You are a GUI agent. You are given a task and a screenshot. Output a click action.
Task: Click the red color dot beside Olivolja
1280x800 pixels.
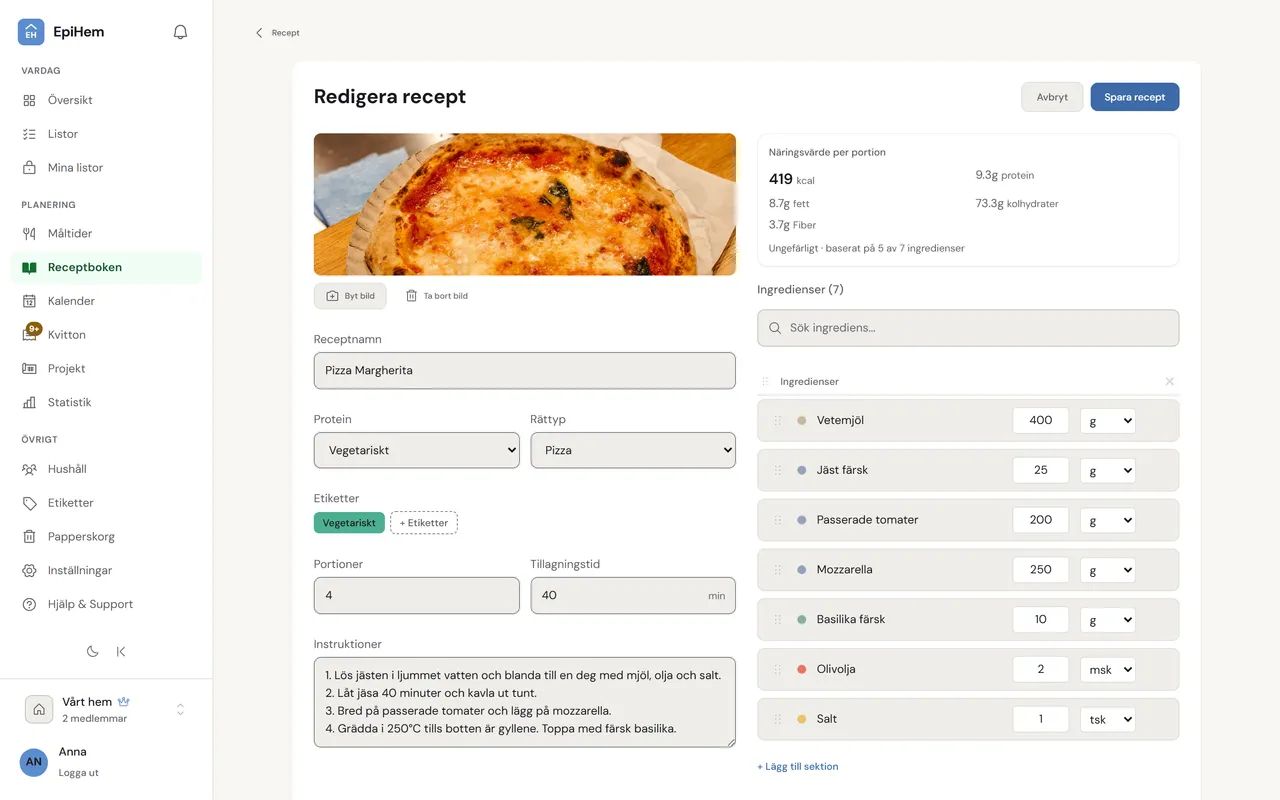802,669
